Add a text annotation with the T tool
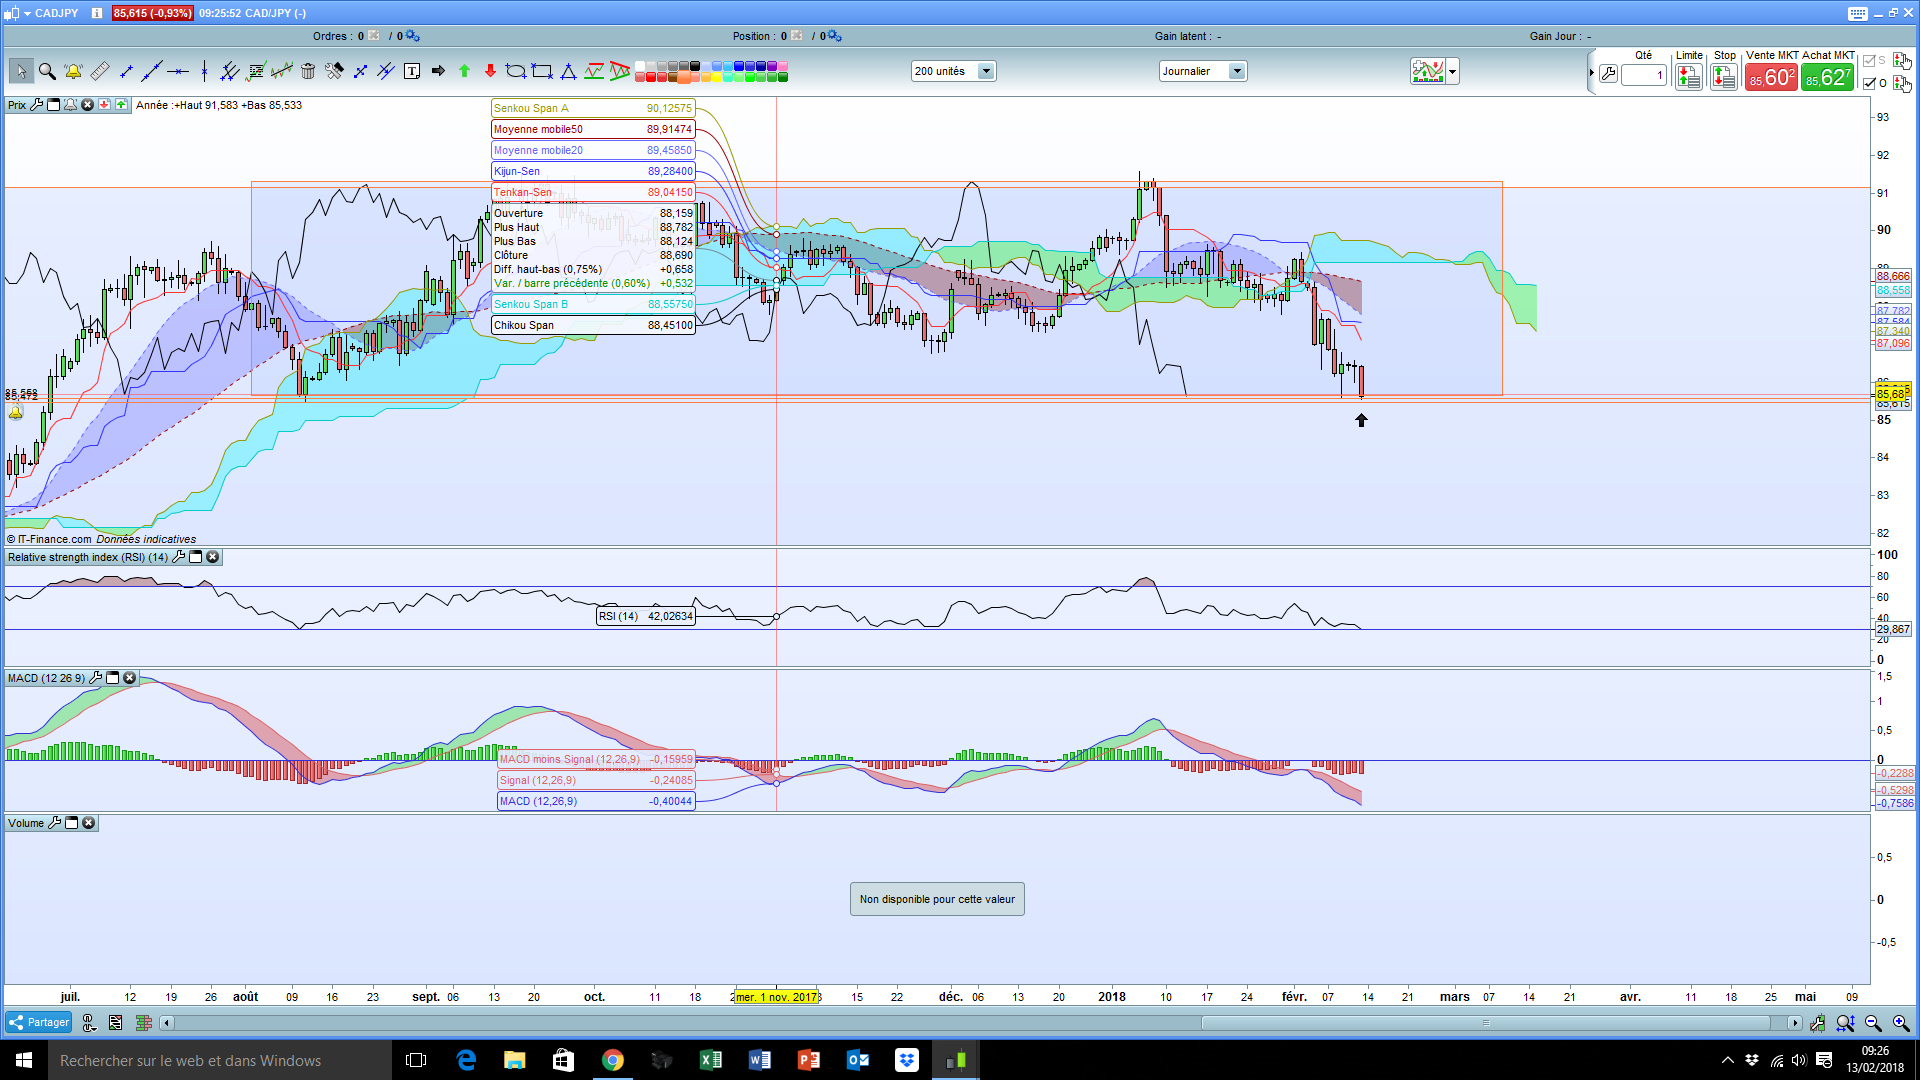The height and width of the screenshot is (1080, 1920). coord(412,71)
